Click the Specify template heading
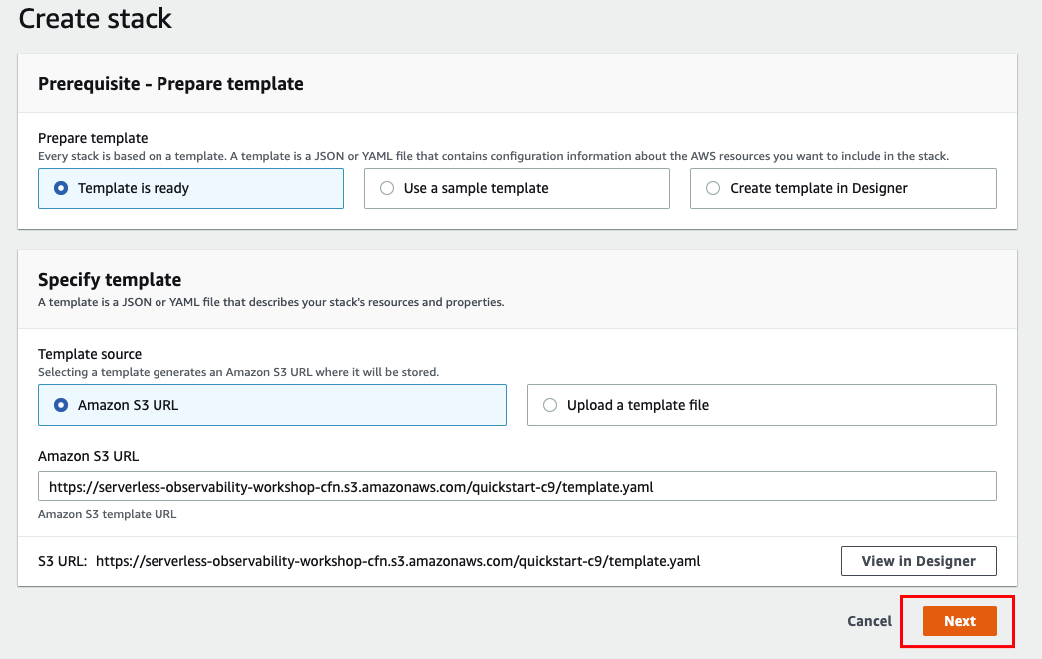 (110, 280)
